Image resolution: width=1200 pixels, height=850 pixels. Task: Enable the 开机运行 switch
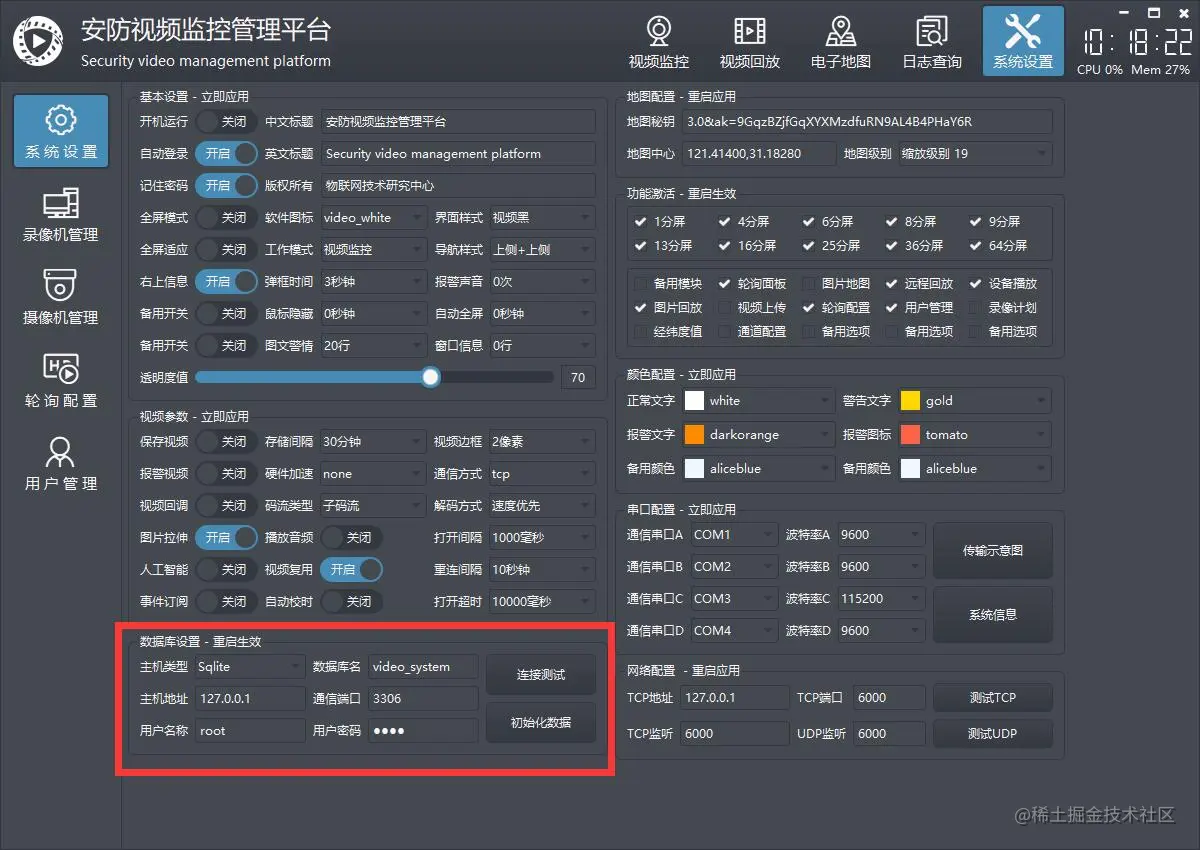[x=226, y=121]
